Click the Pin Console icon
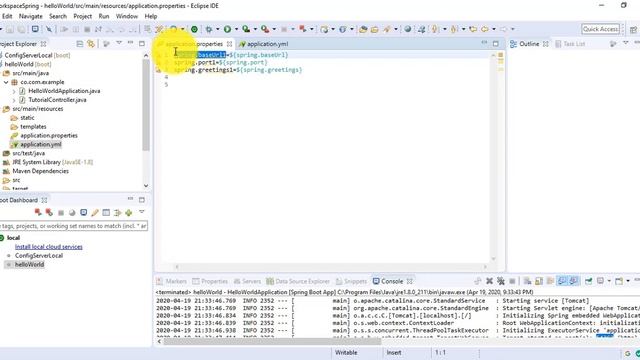640x360 pixels. tap(589, 281)
